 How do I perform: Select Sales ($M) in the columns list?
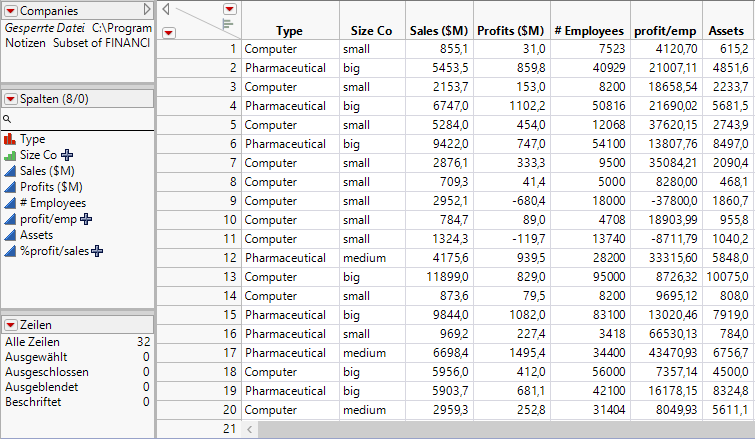coord(47,171)
